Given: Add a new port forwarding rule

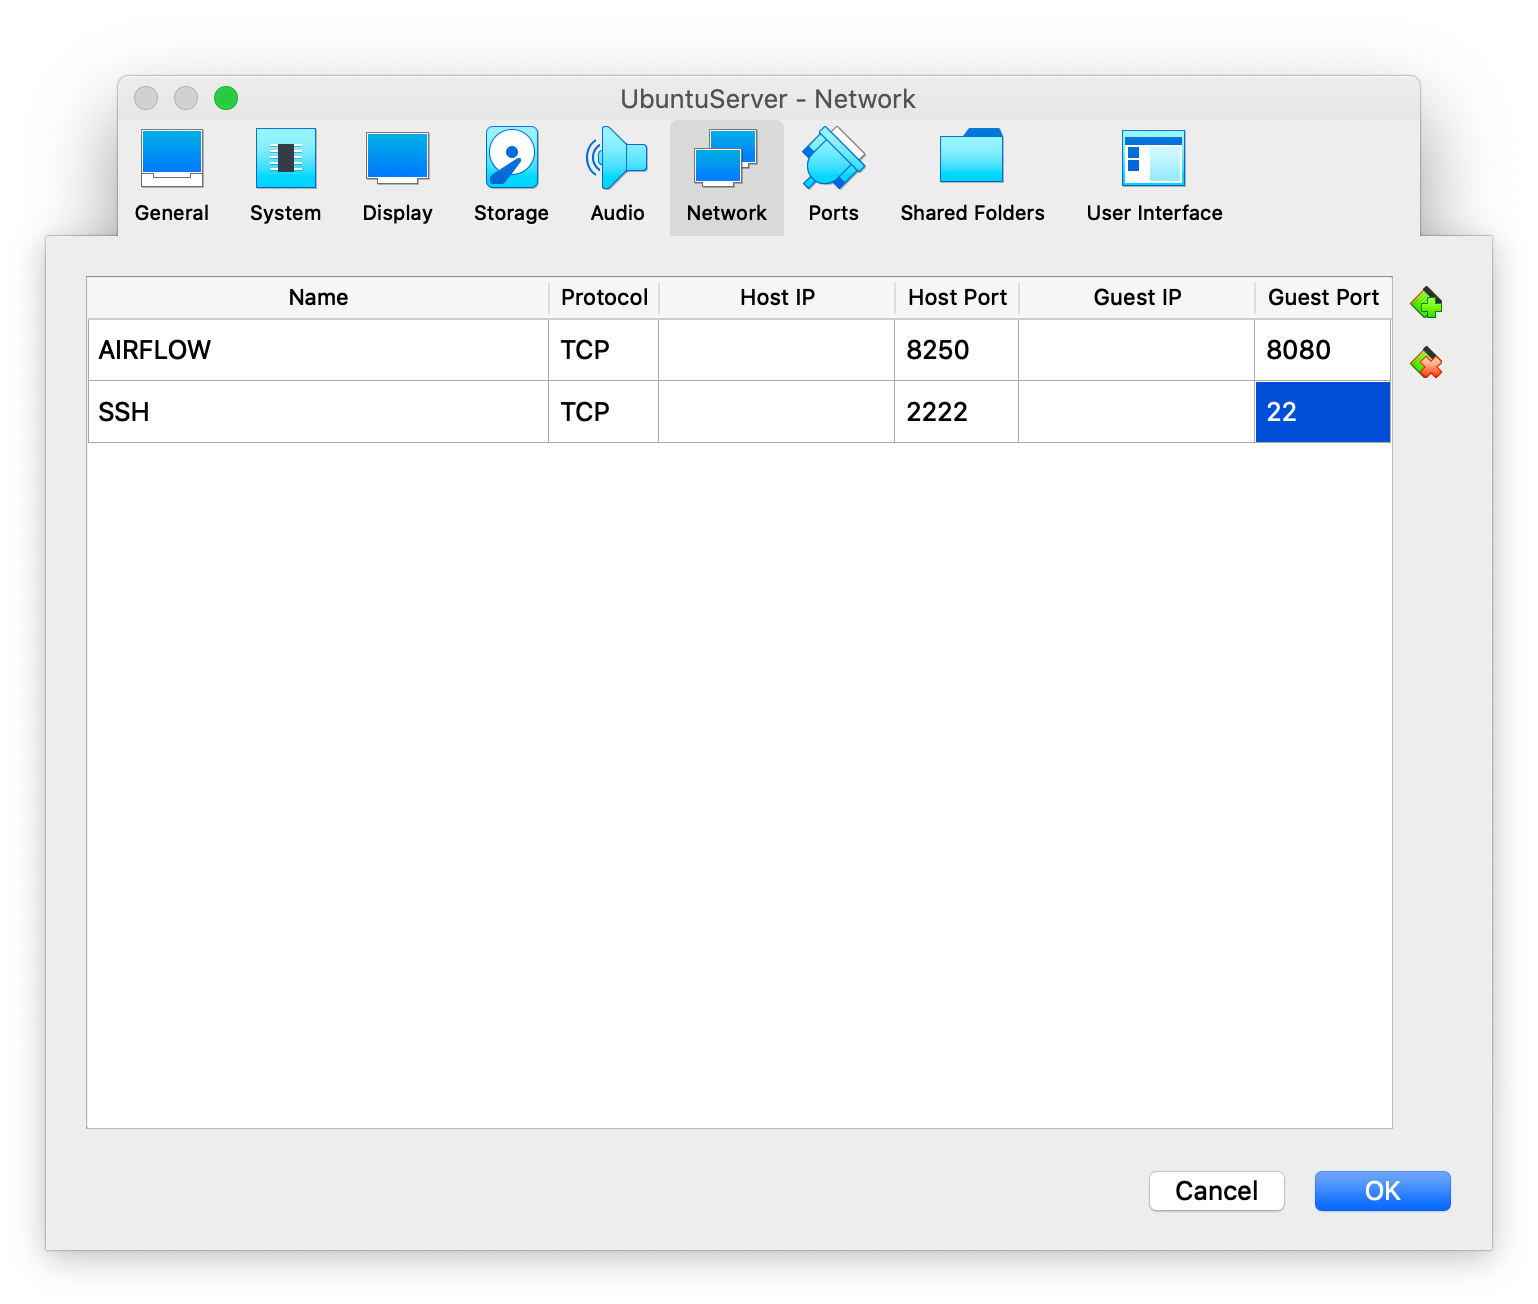Looking at the screenshot, I should coord(1427,302).
